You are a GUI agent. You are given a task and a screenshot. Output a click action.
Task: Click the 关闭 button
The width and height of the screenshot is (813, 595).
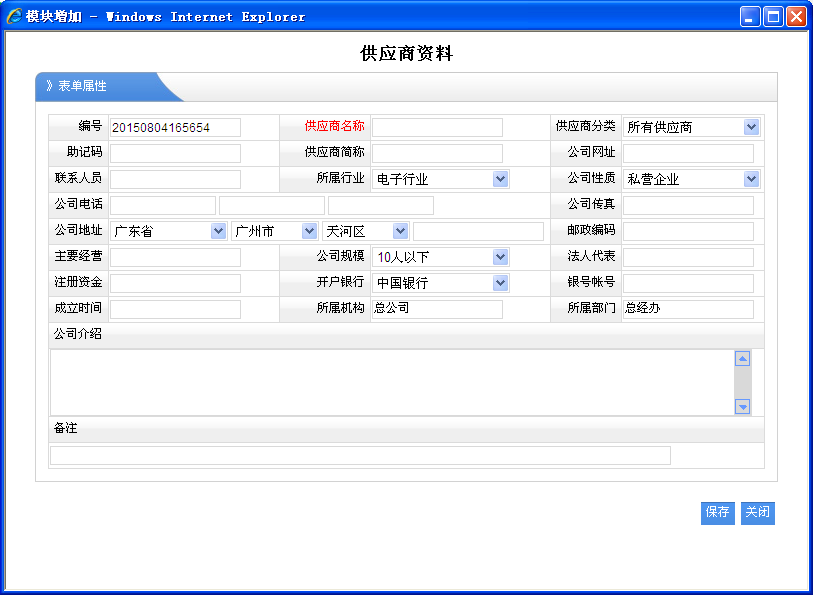click(757, 512)
